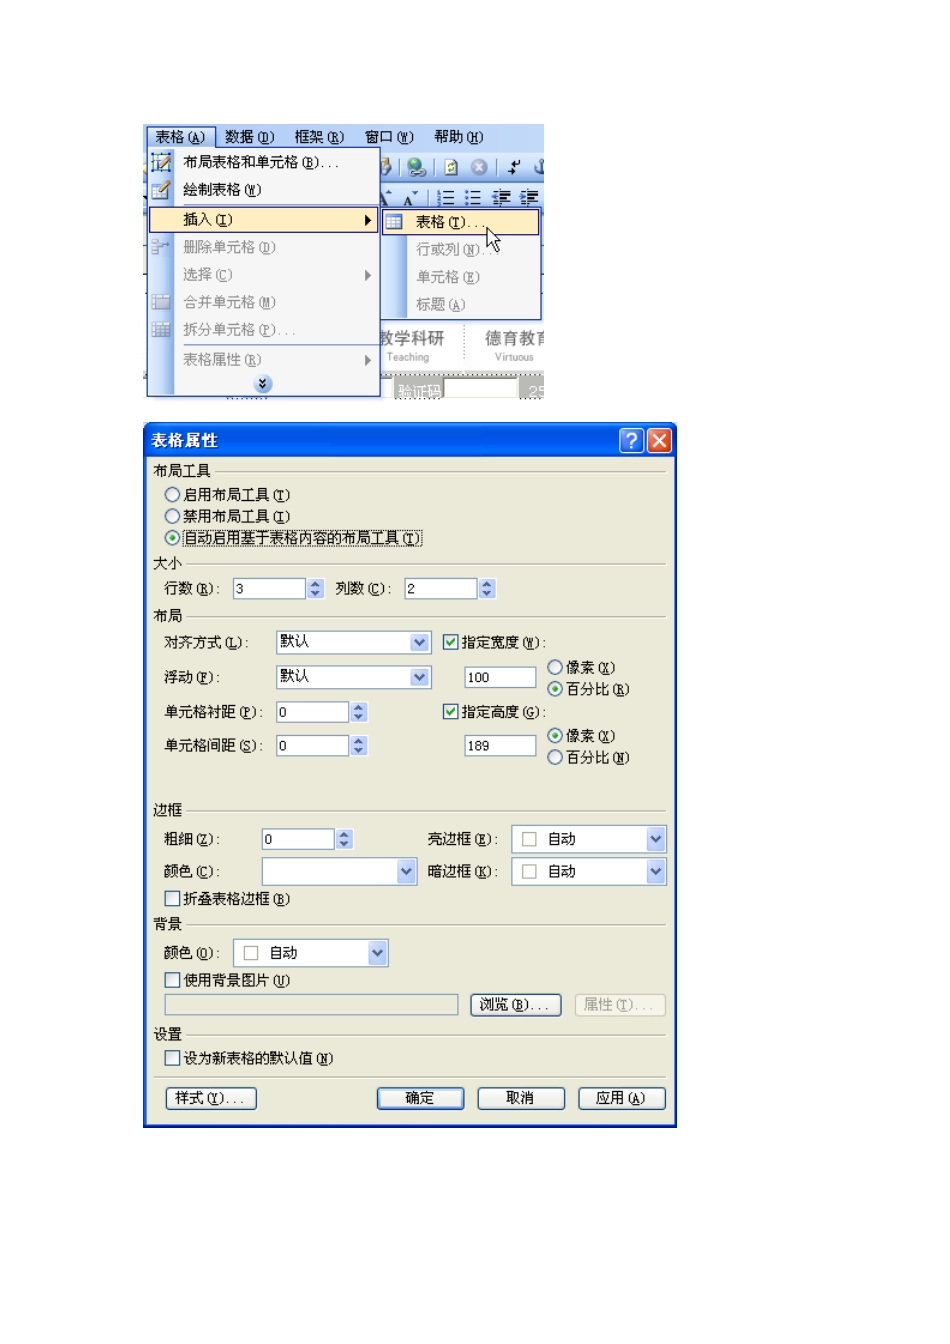
Task: Click the hyperlink globe toolbar icon
Action: tap(417, 167)
